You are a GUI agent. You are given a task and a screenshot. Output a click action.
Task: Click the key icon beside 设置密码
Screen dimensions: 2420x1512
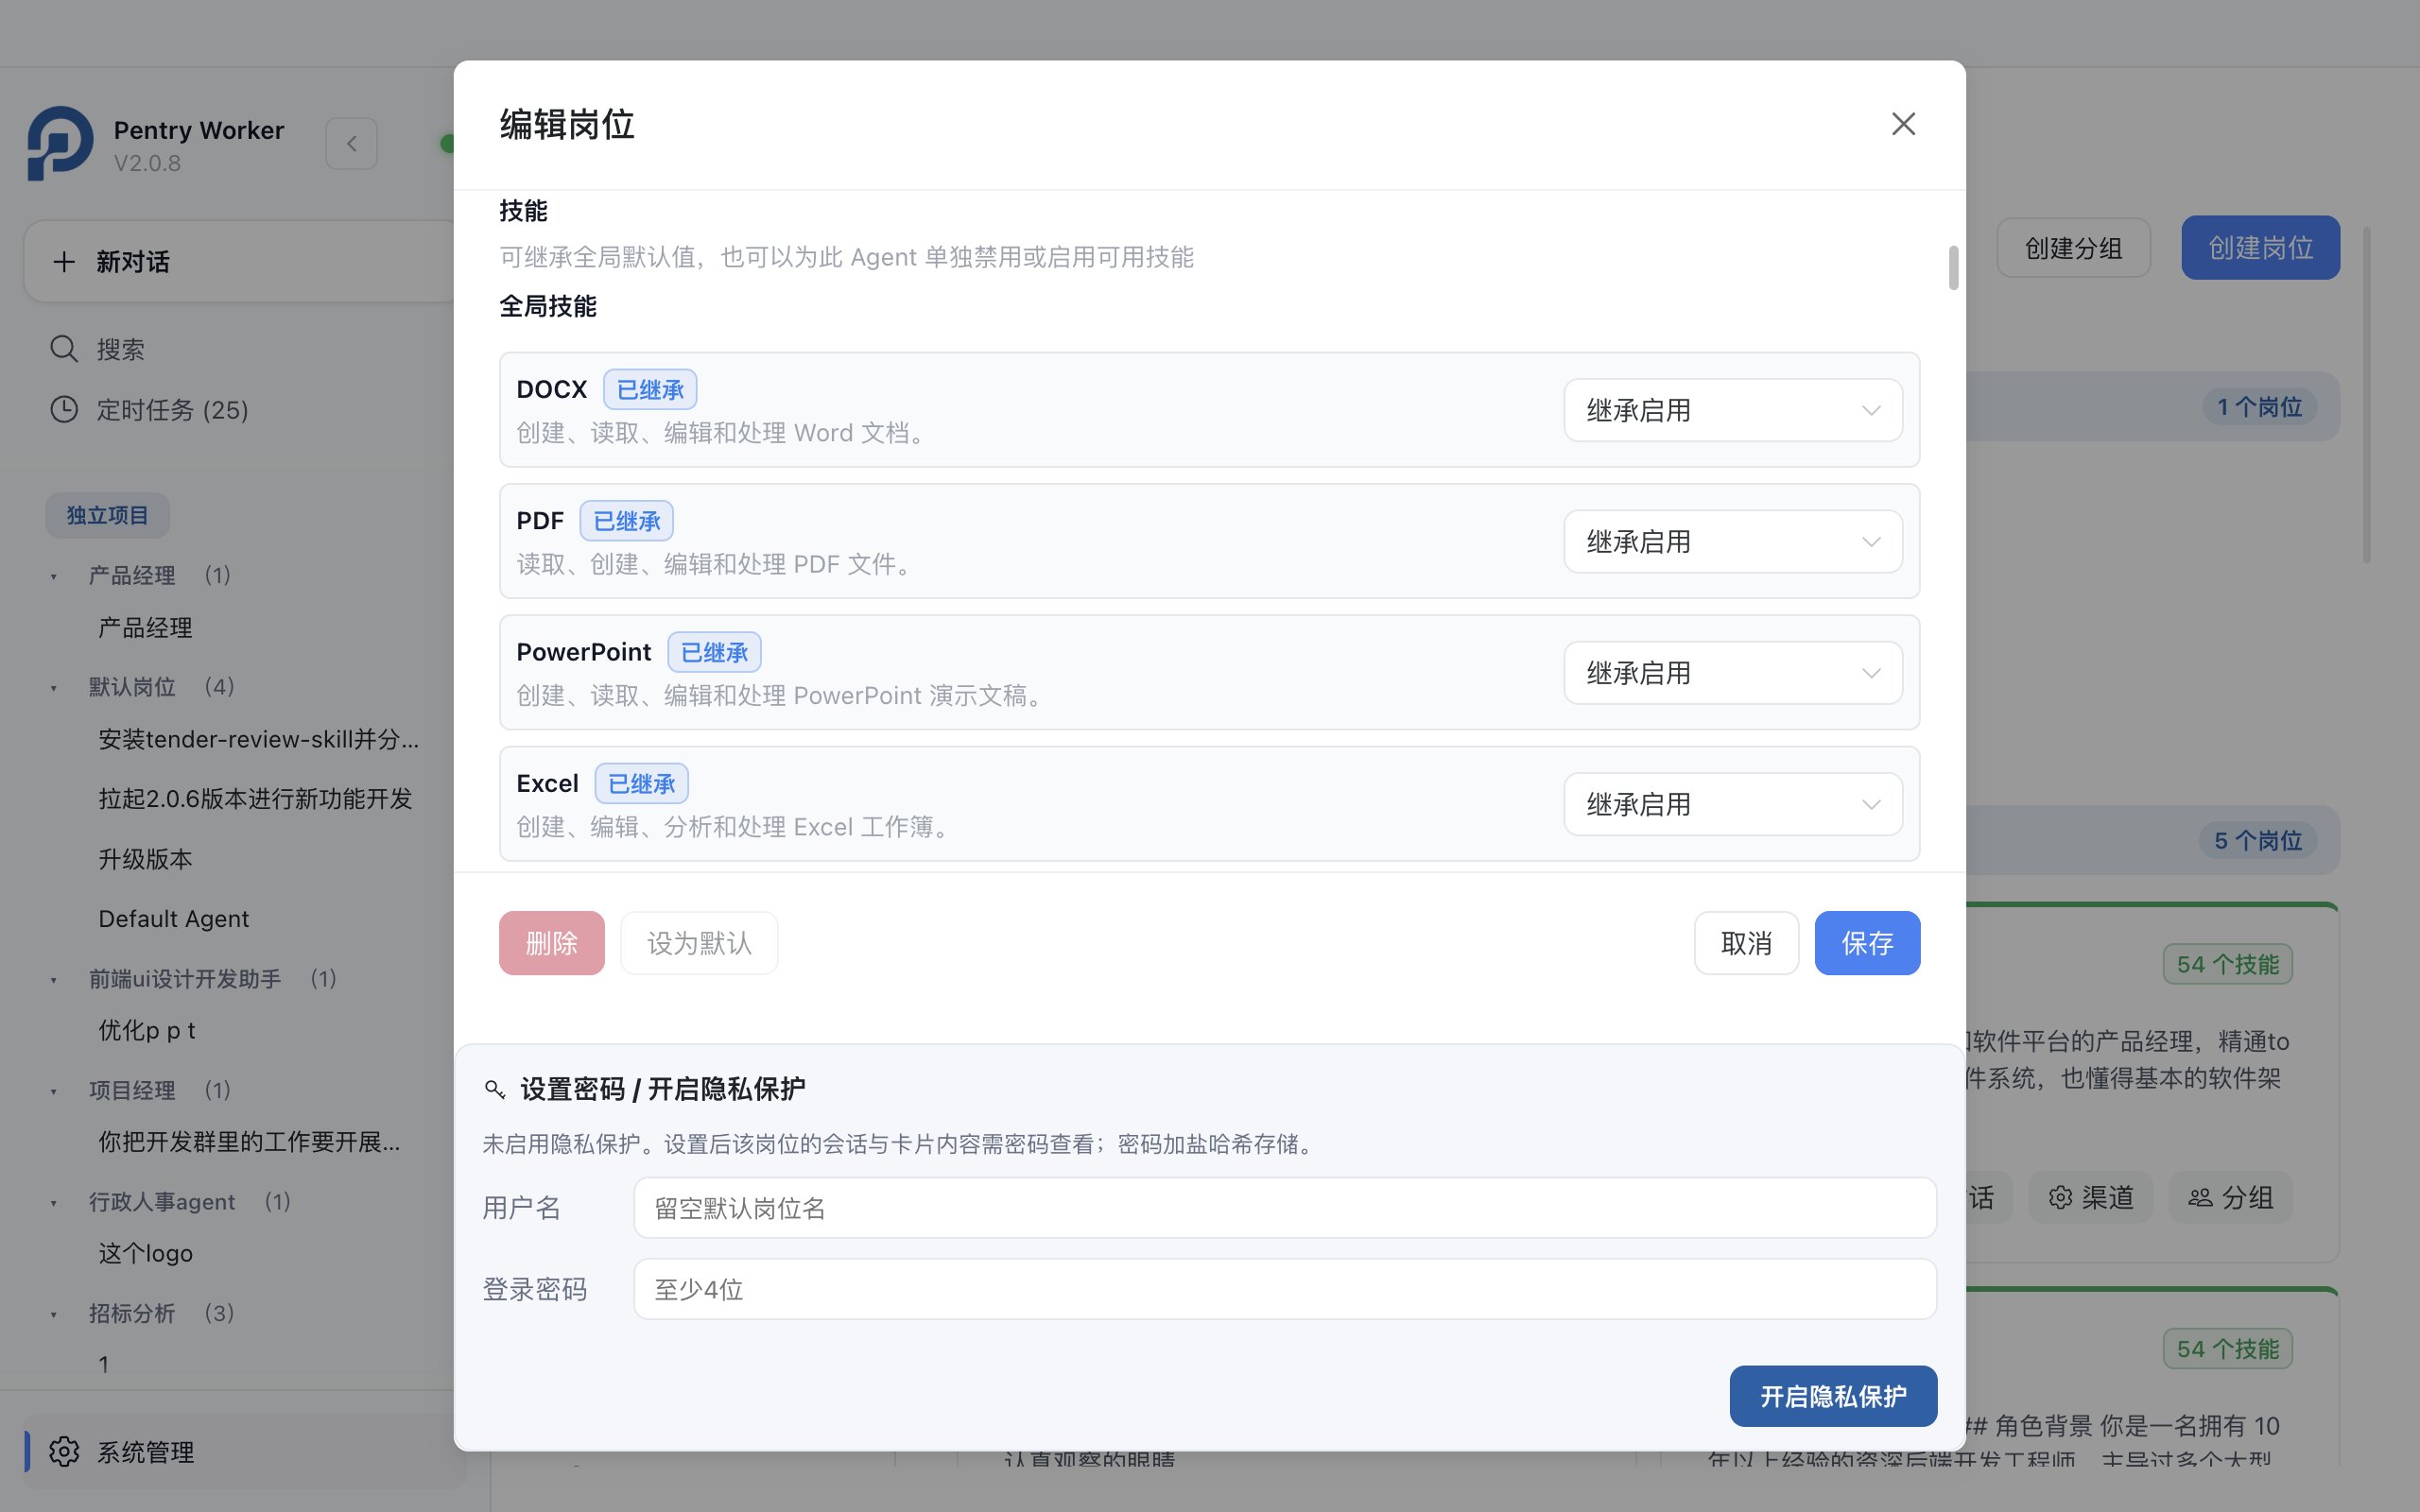coord(495,1089)
